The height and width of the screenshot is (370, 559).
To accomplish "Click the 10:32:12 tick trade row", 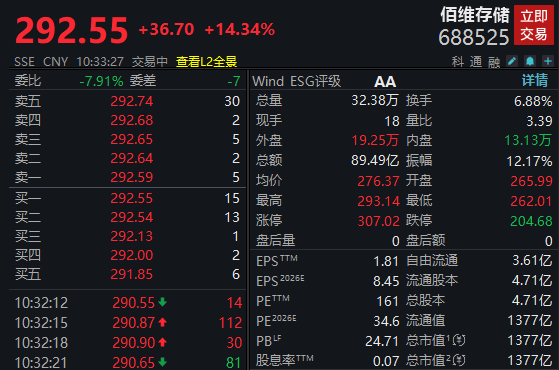I will point(128,303).
